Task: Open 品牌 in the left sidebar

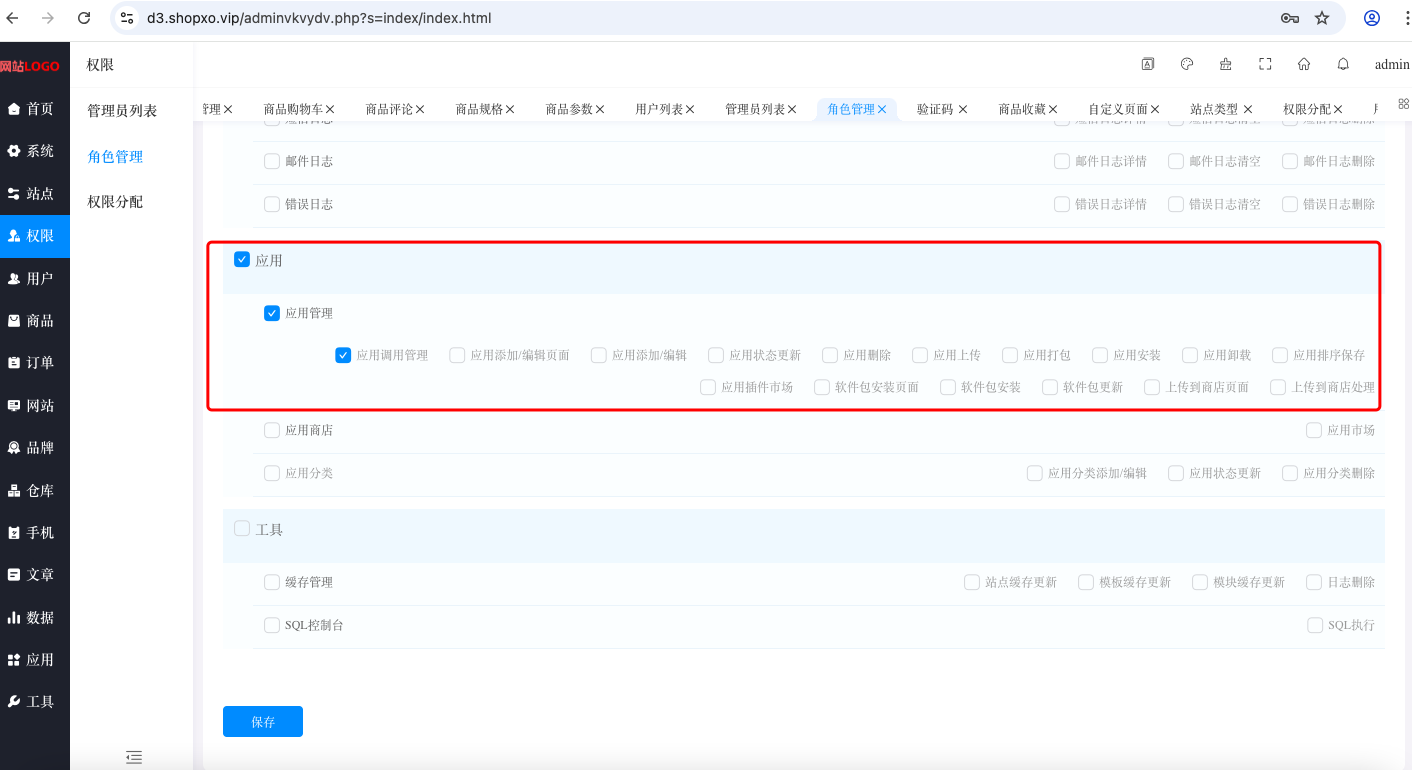Action: (x=35, y=448)
